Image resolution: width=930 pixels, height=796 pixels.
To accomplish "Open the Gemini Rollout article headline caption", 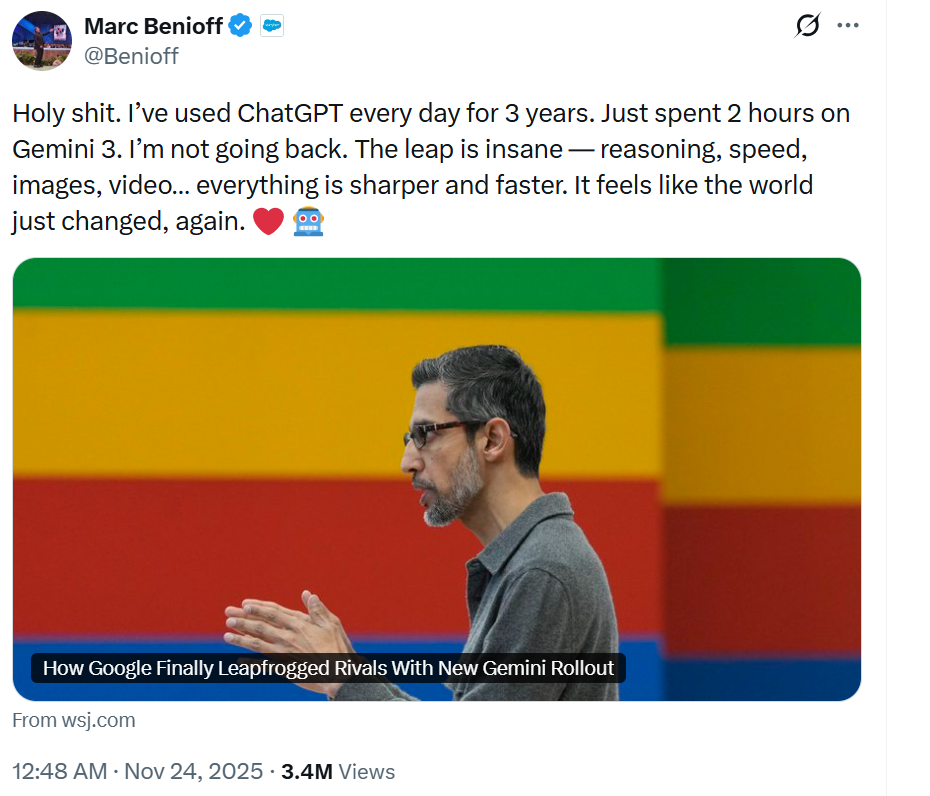I will pyautogui.click(x=328, y=668).
